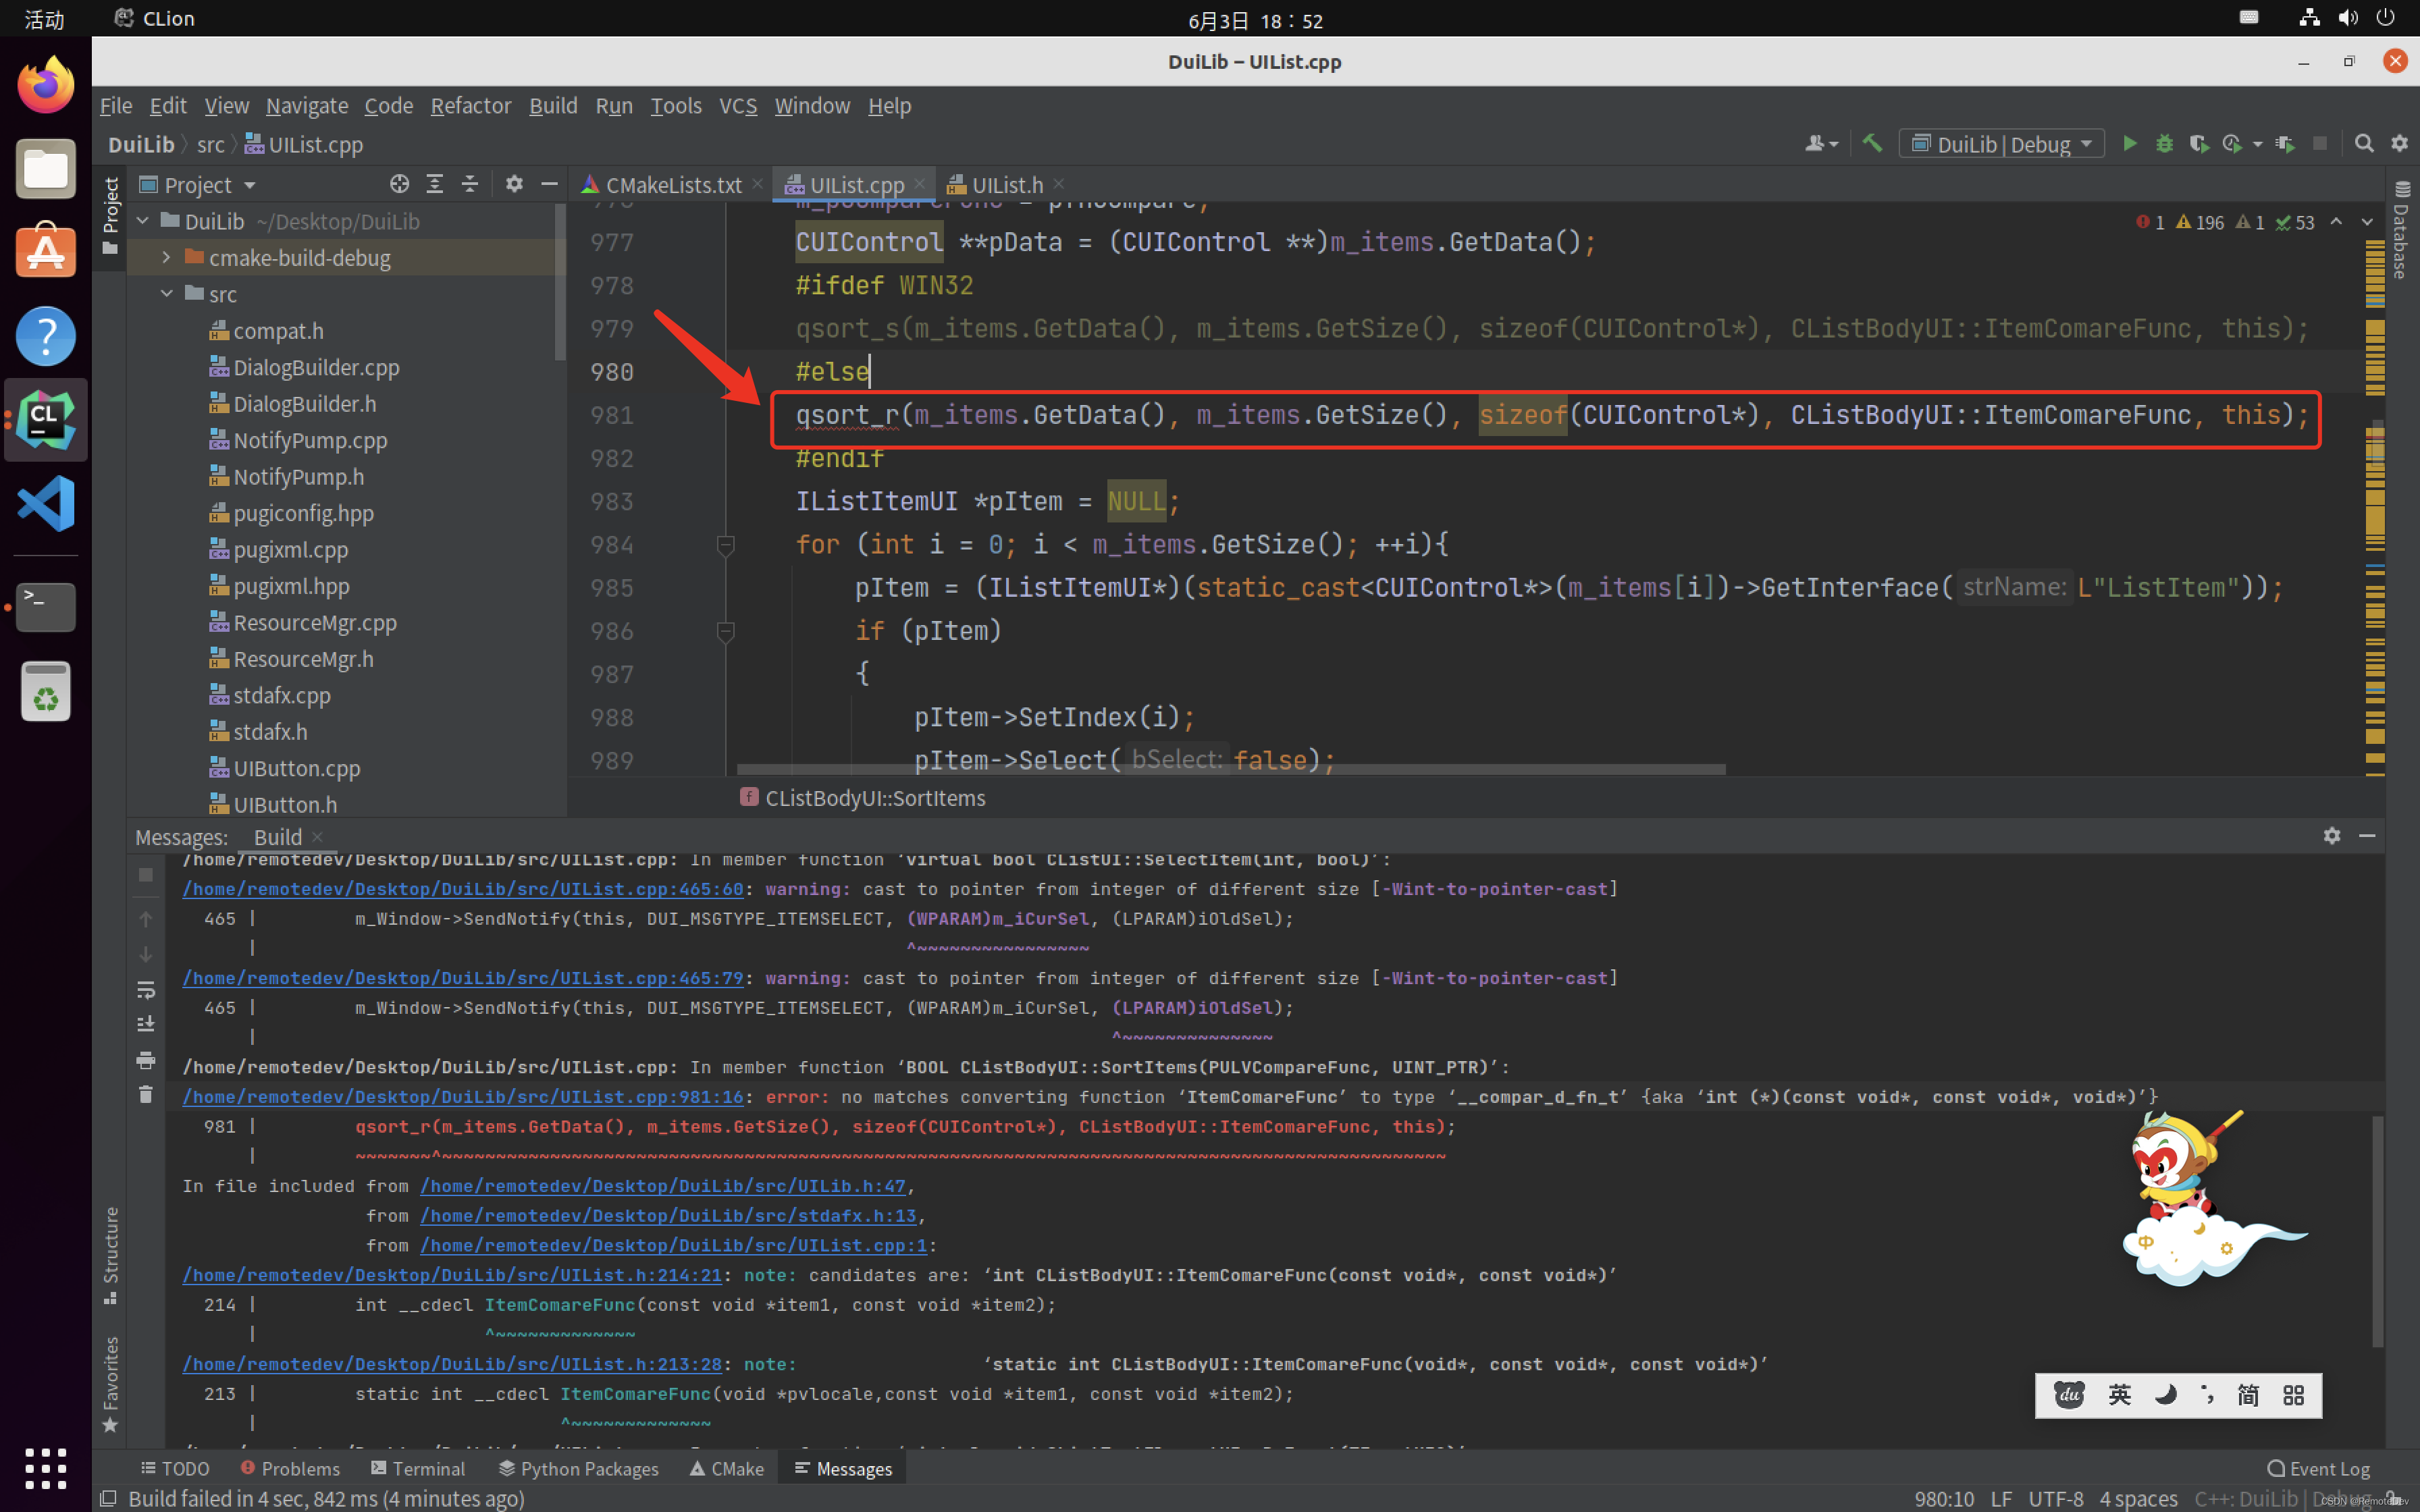Clear all messages with the trash icon
Image resolution: width=2420 pixels, height=1512 pixels.
(x=146, y=1095)
